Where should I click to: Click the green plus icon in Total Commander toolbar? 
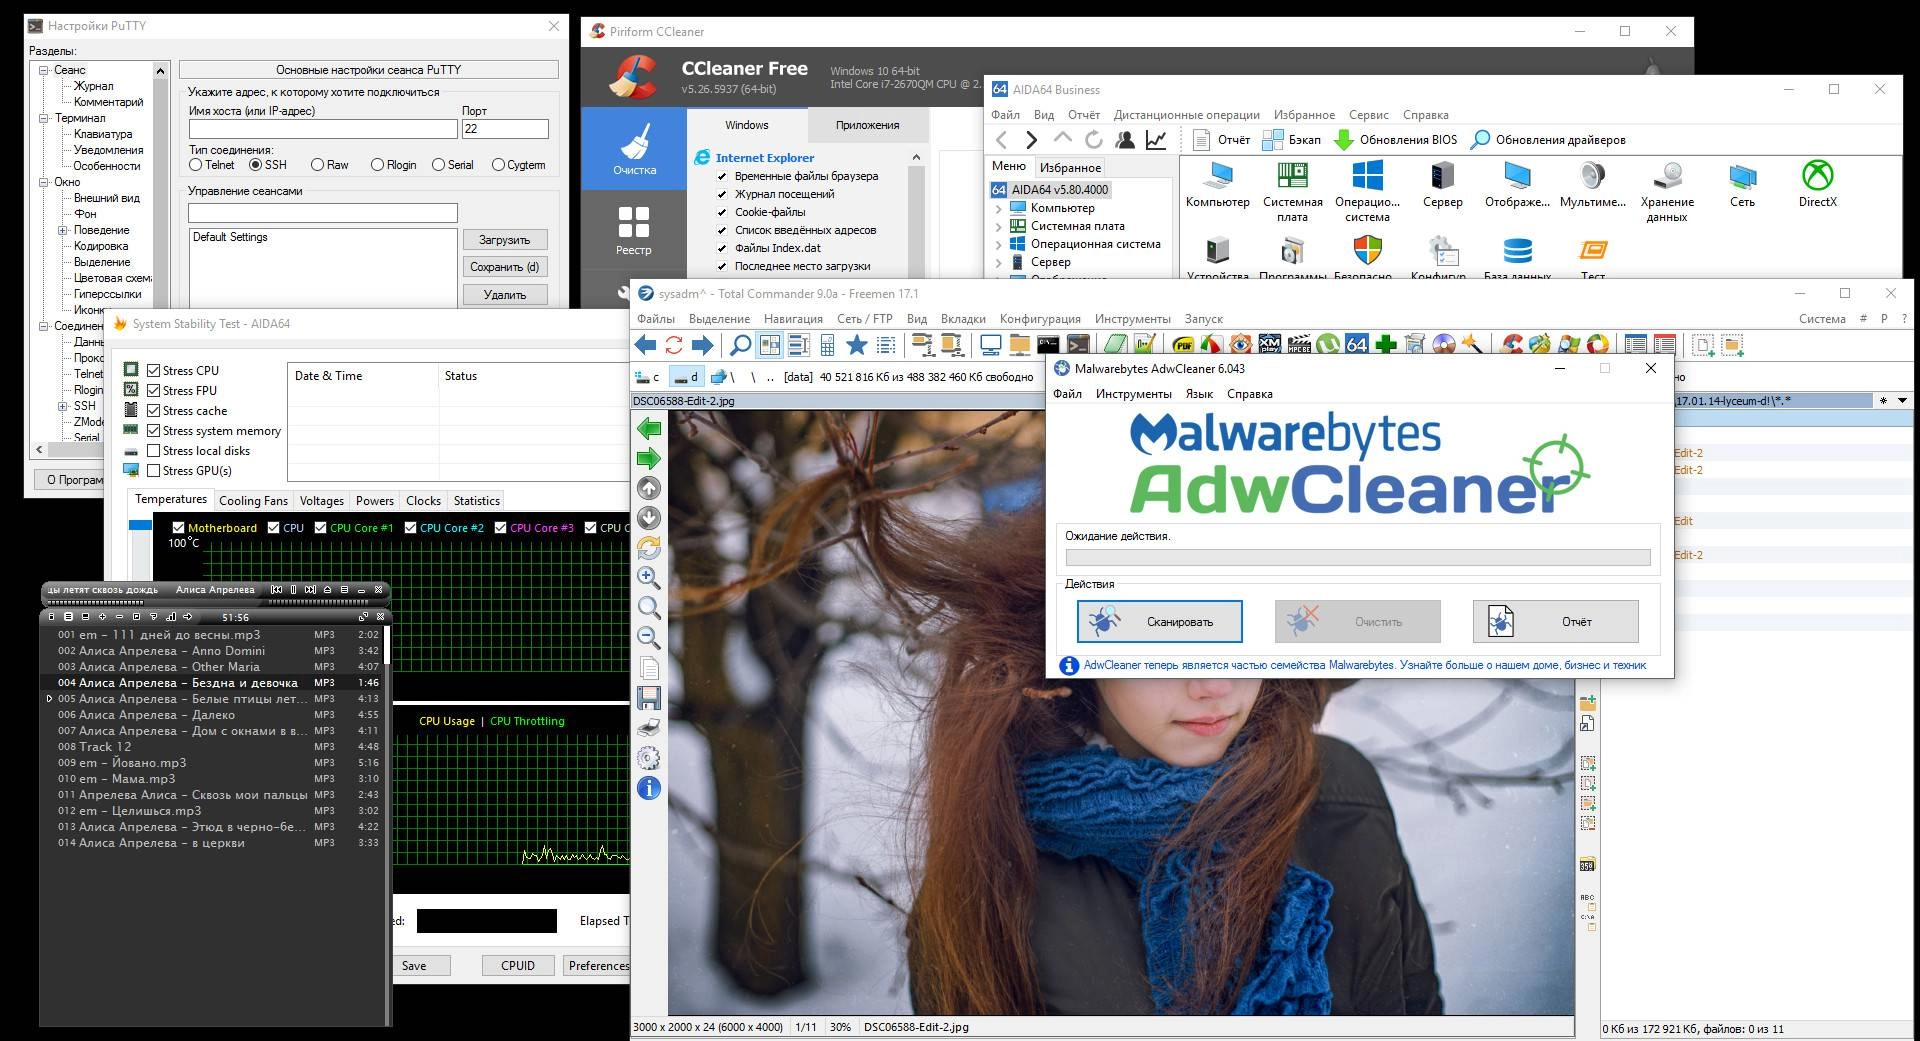coord(1386,345)
